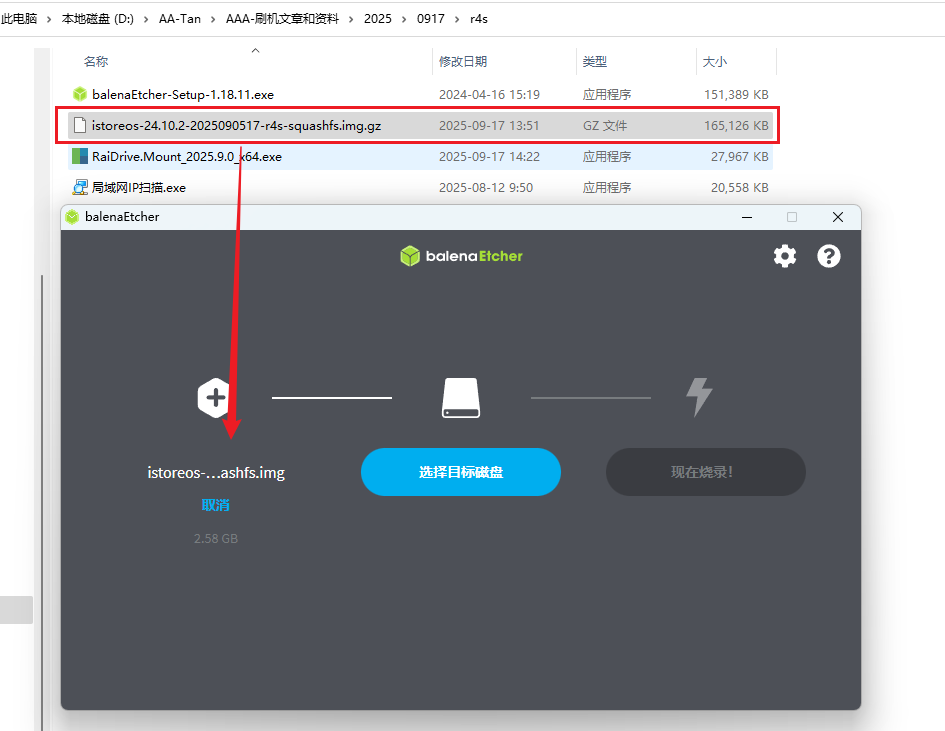This screenshot has width=945, height=731.
Task: Click the 2.58 GB image size label
Action: click(x=216, y=538)
